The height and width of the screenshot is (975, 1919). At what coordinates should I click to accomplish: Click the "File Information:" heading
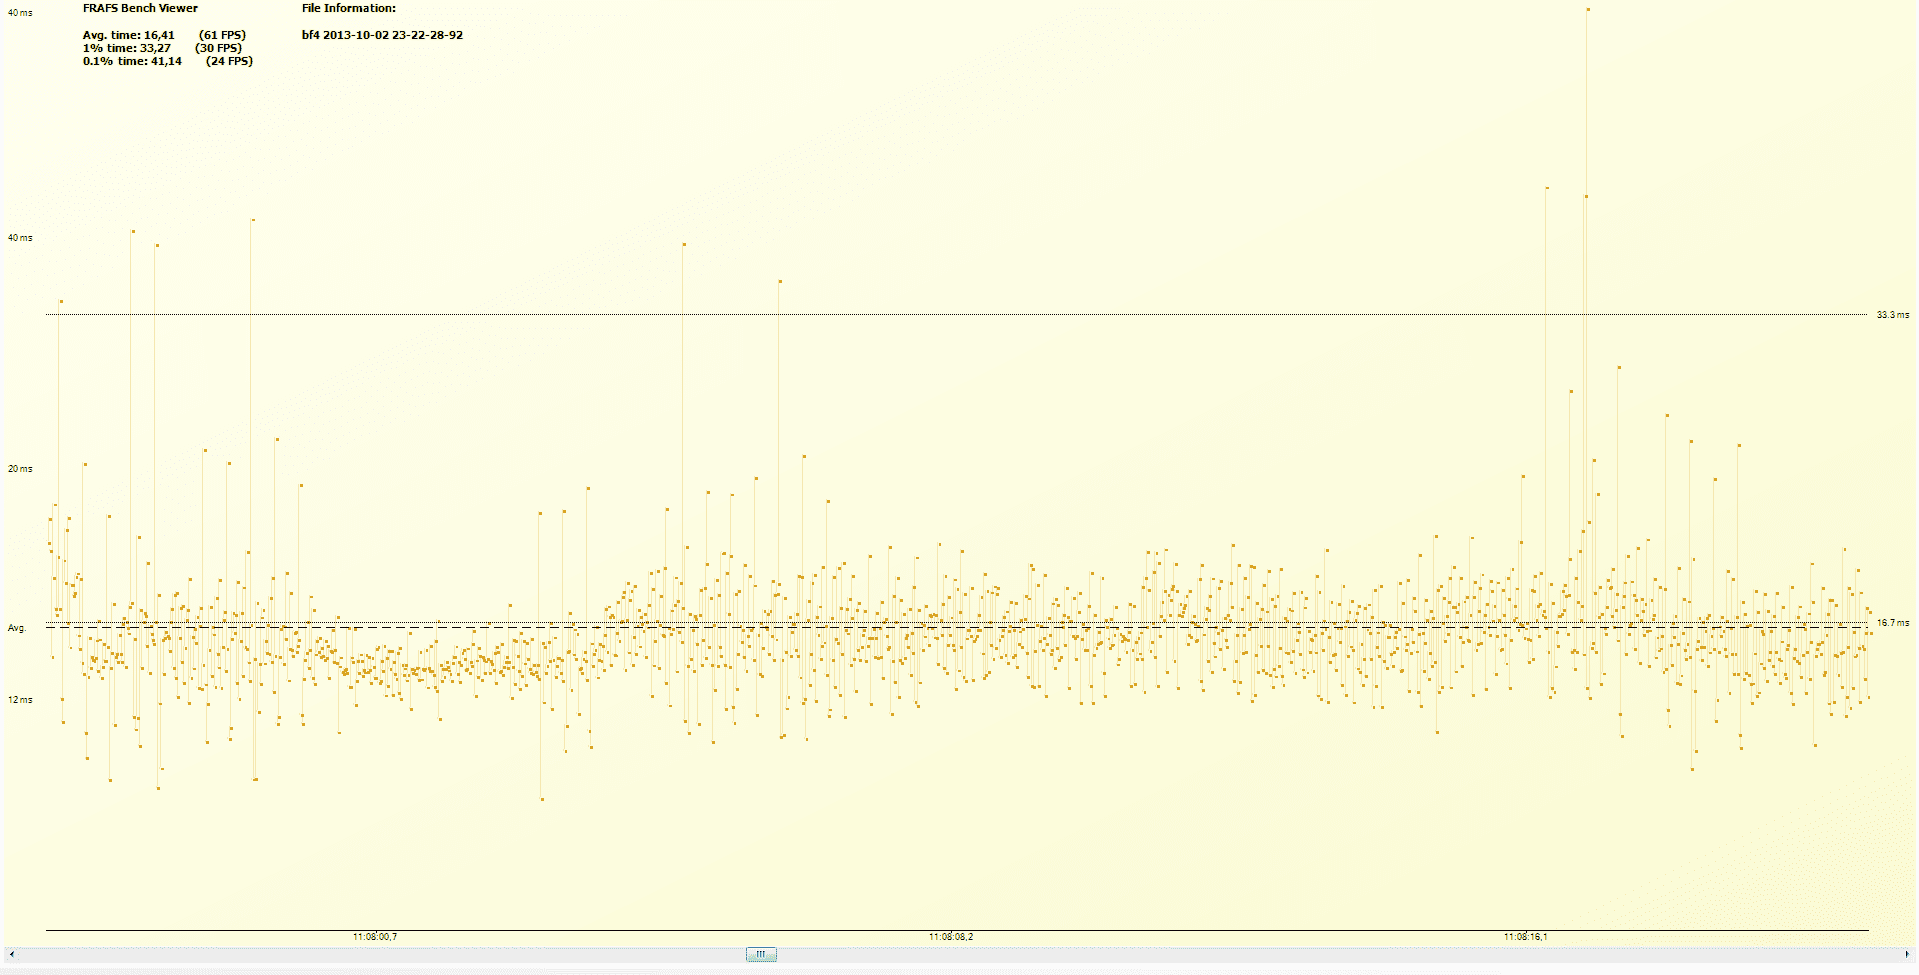coord(349,8)
